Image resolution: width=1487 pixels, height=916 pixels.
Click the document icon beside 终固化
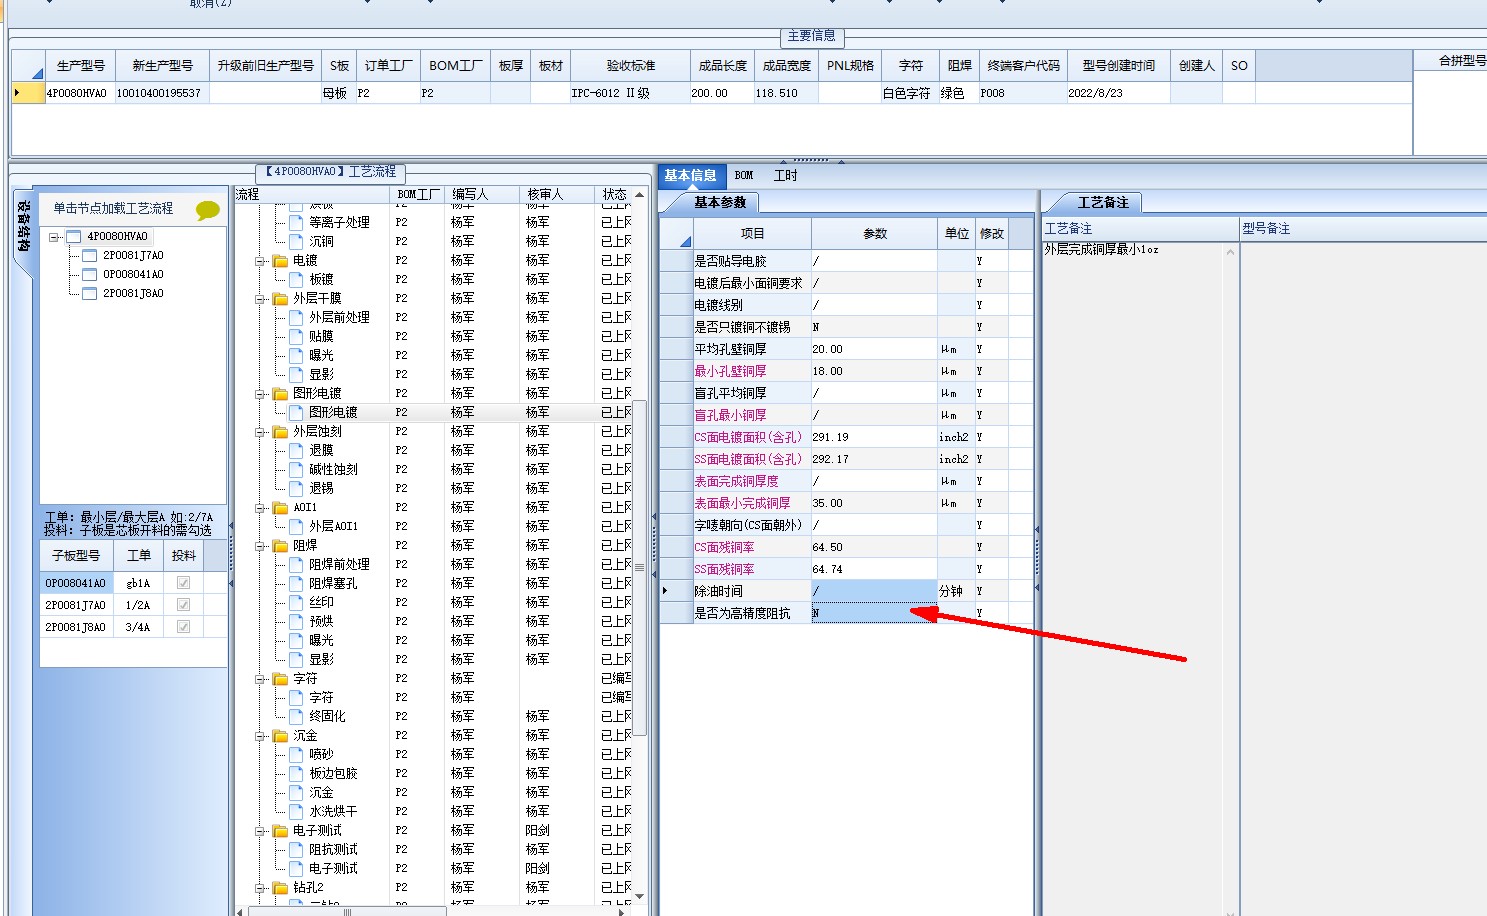click(296, 716)
